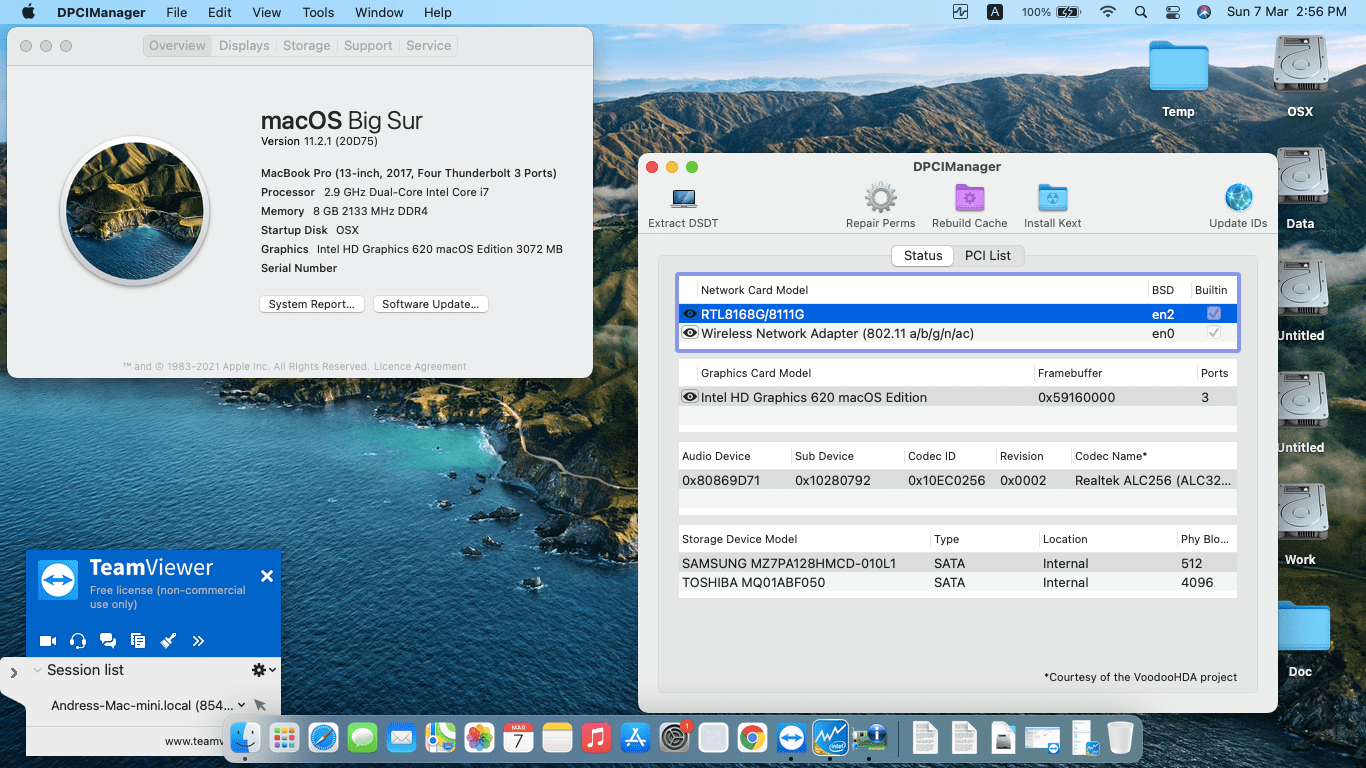Image resolution: width=1366 pixels, height=768 pixels.
Task: Toggle Builtin checkbox for Wireless Network Adapter
Action: [x=1214, y=333]
